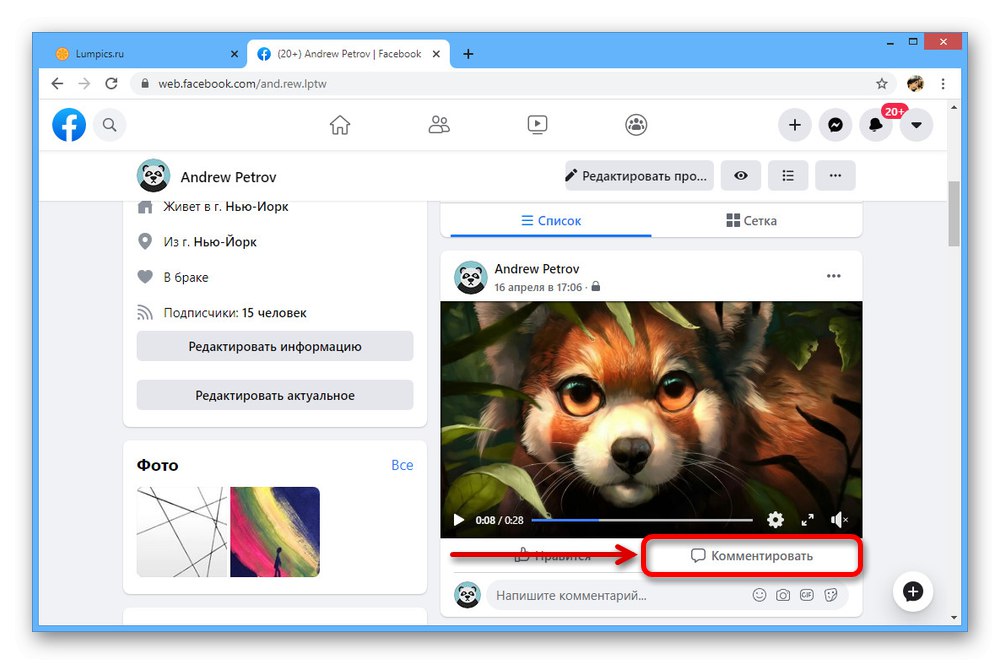Open profile more options three dots

pyautogui.click(x=835, y=175)
